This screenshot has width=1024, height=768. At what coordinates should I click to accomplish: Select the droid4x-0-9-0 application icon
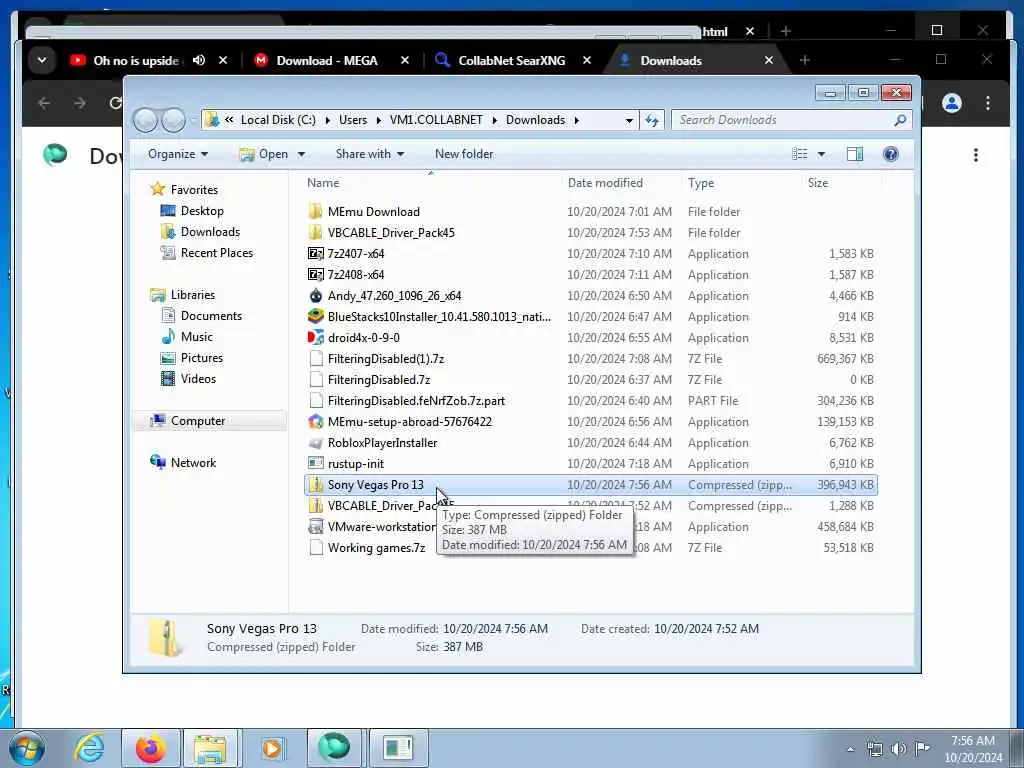(x=316, y=338)
